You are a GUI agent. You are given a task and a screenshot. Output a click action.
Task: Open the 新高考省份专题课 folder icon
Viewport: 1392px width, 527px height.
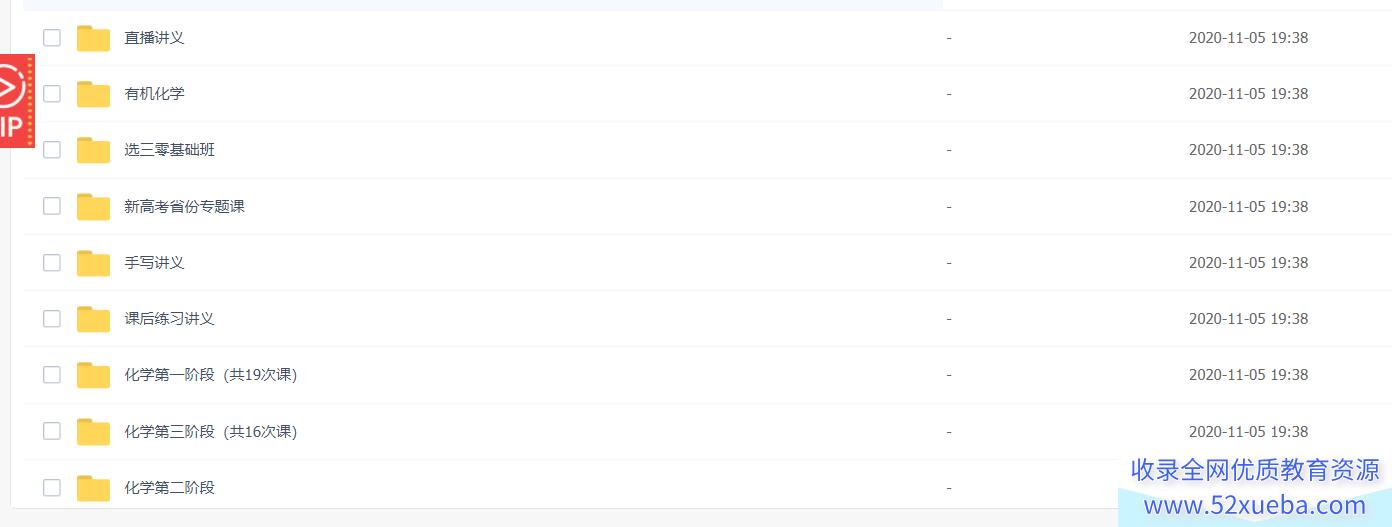(93, 207)
